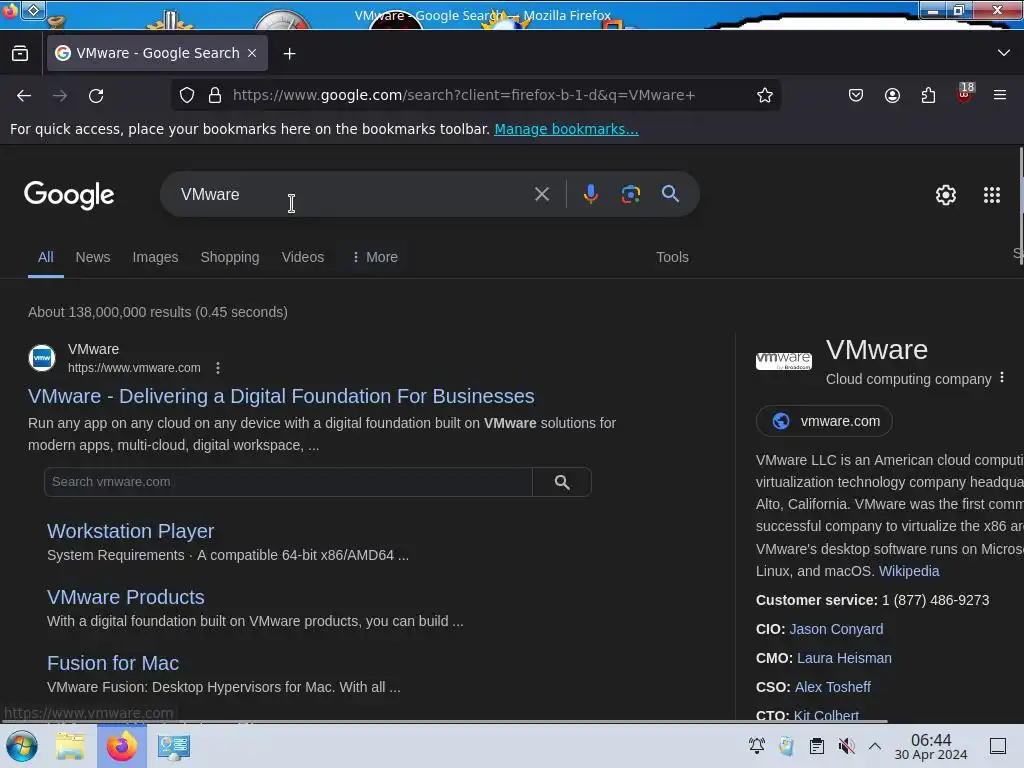Click the VMware logo thumbnail in knowledge panel
Screen dimensions: 1024x768
784,361
